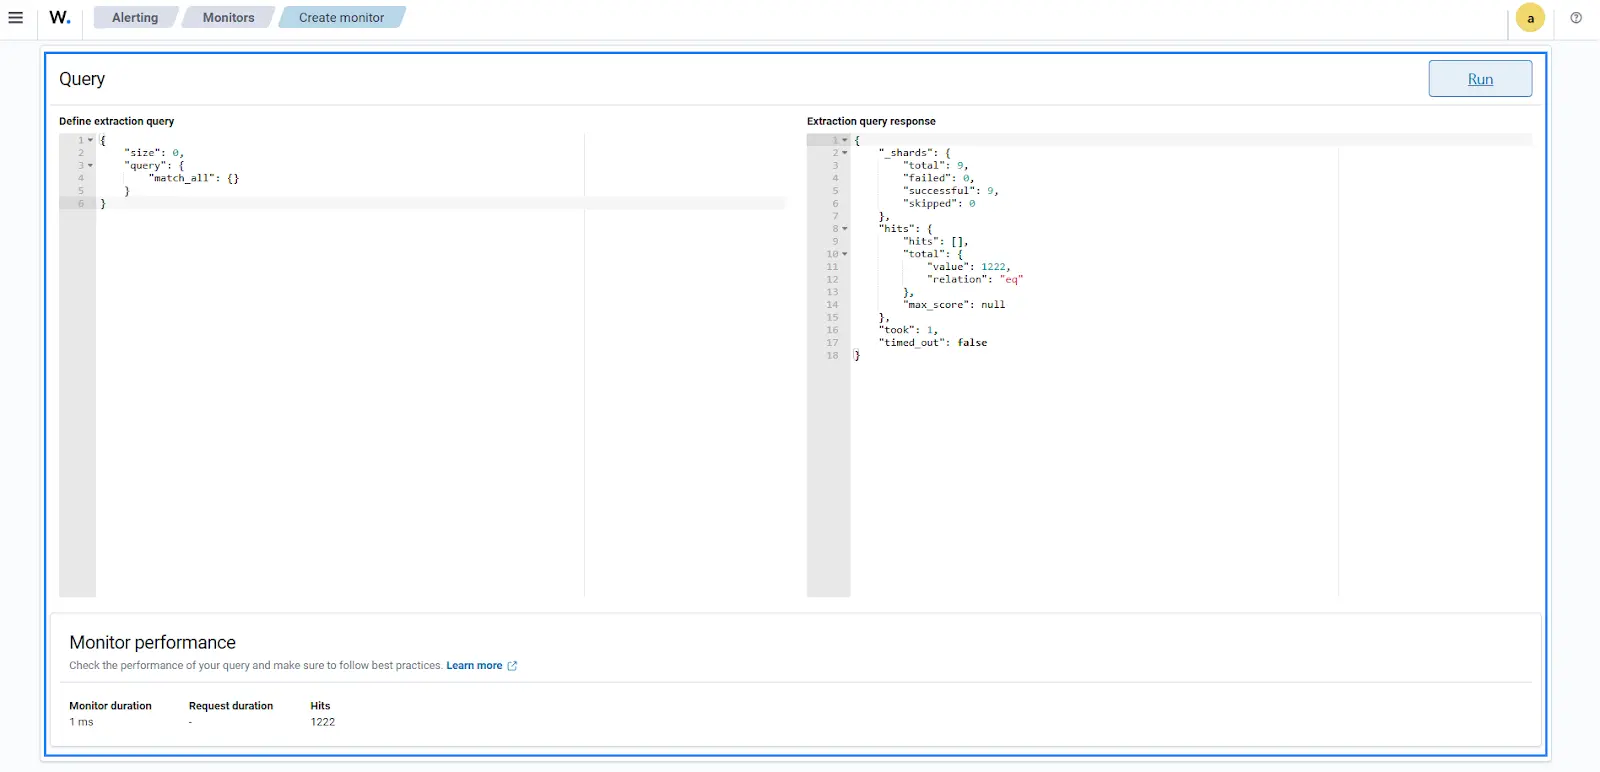Image resolution: width=1600 pixels, height=772 pixels.
Task: Collapse the "_shards" fold arrow on line 2
Action: (844, 153)
